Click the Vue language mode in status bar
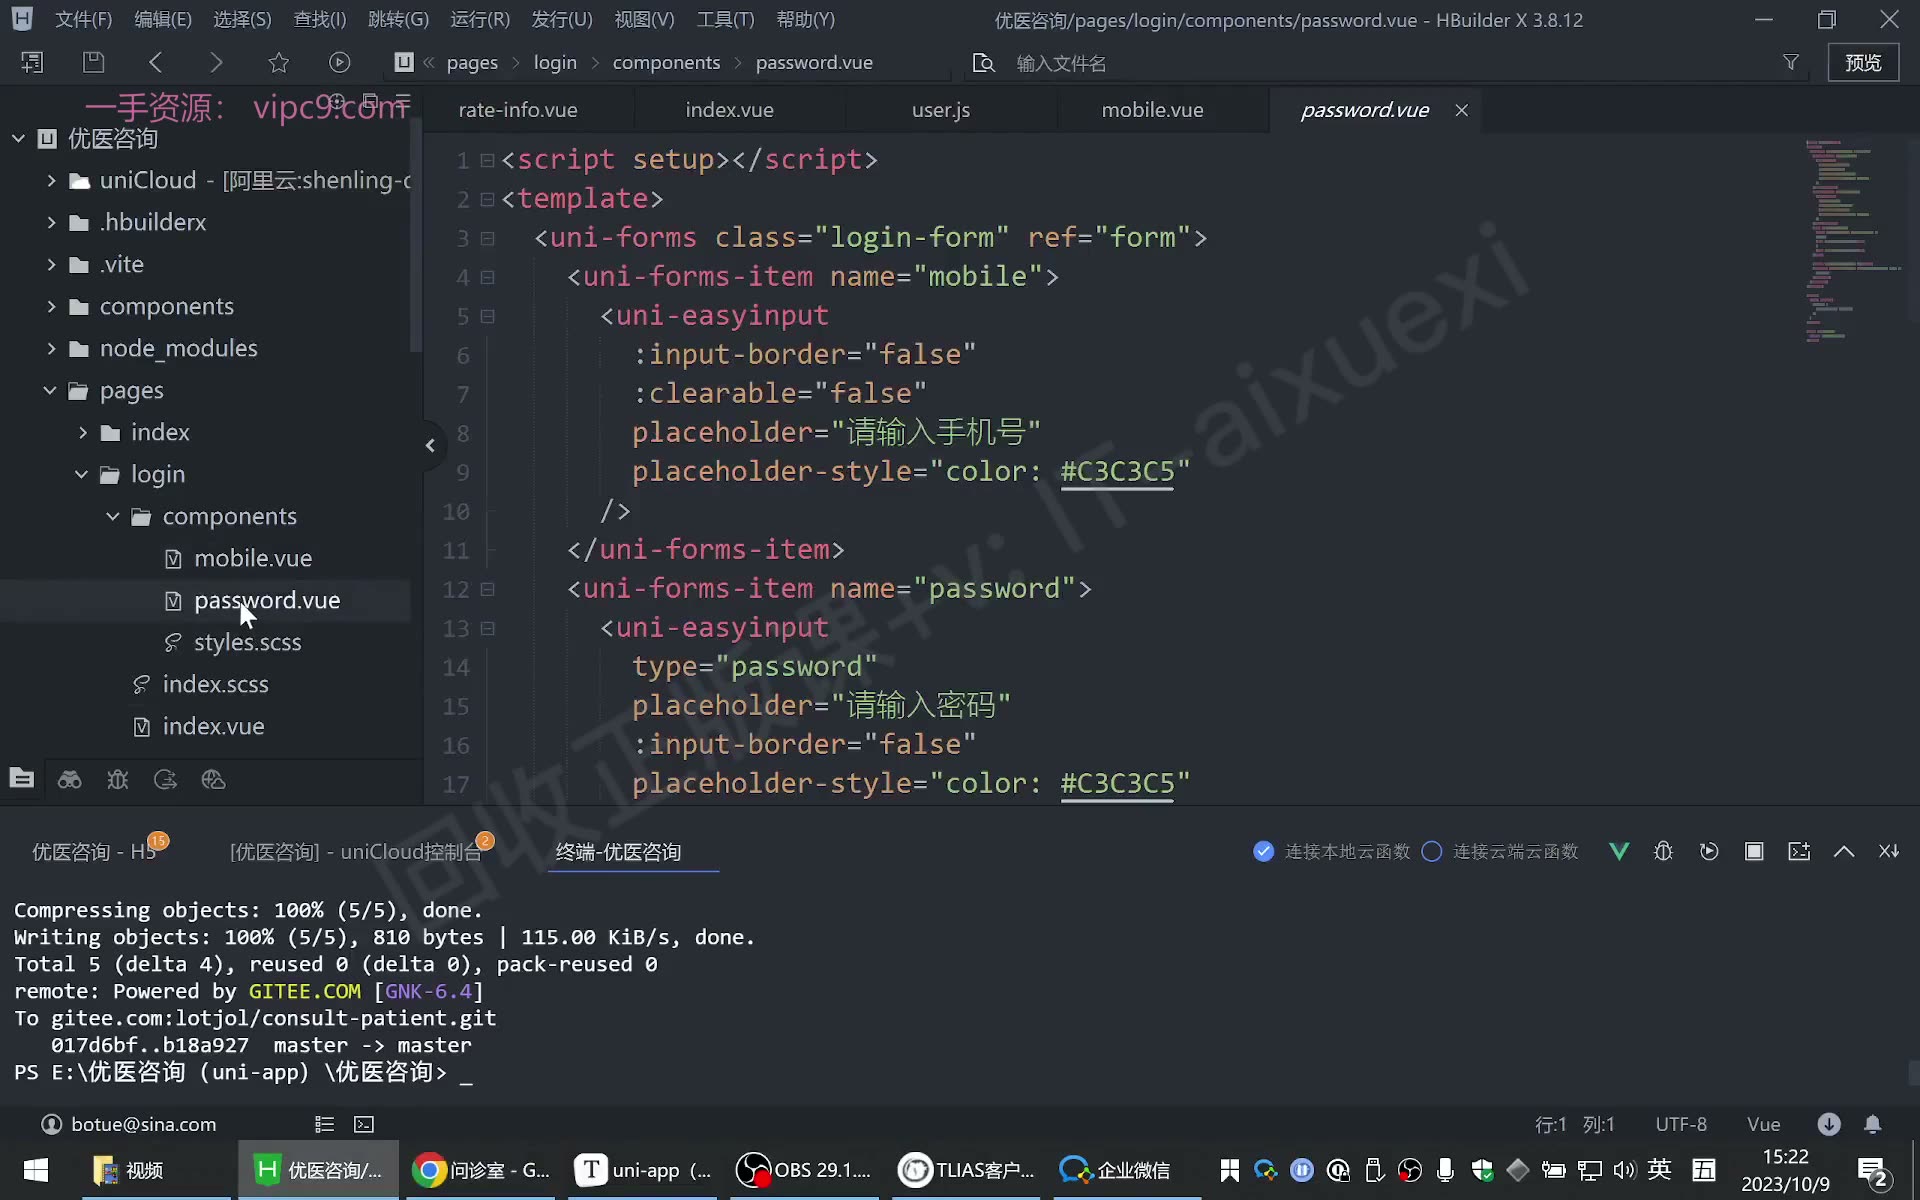 tap(1763, 1124)
